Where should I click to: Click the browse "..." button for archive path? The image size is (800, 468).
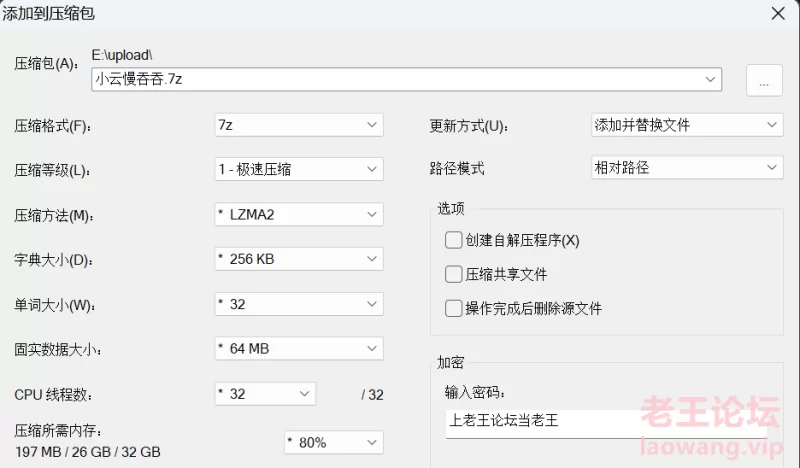pos(764,80)
